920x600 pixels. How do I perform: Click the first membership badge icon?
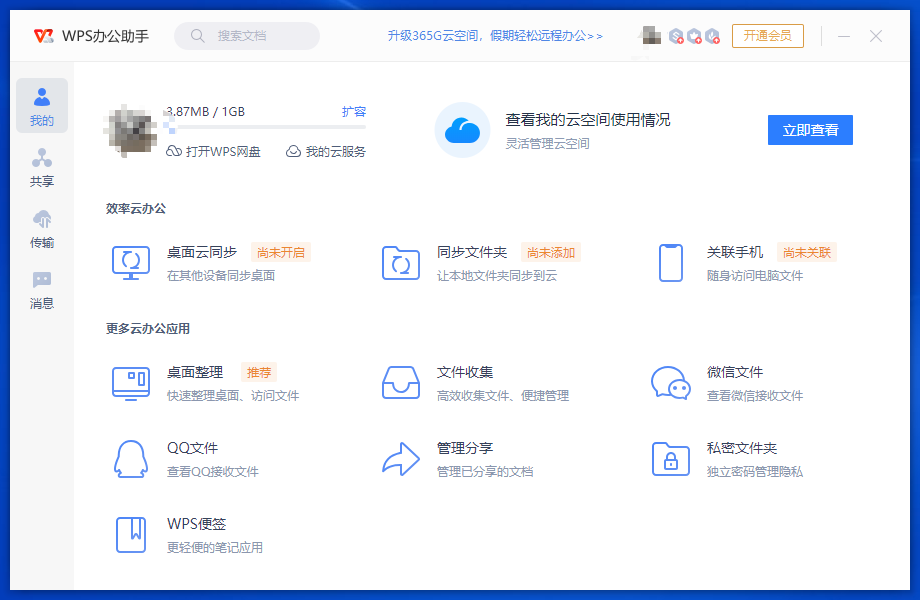(x=676, y=36)
